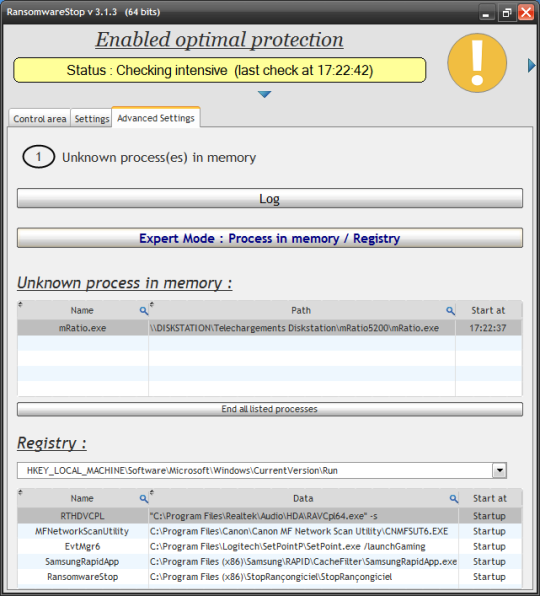This screenshot has width=540, height=596.
Task: Click the Unknown process in memory heading
Action: pos(125,283)
